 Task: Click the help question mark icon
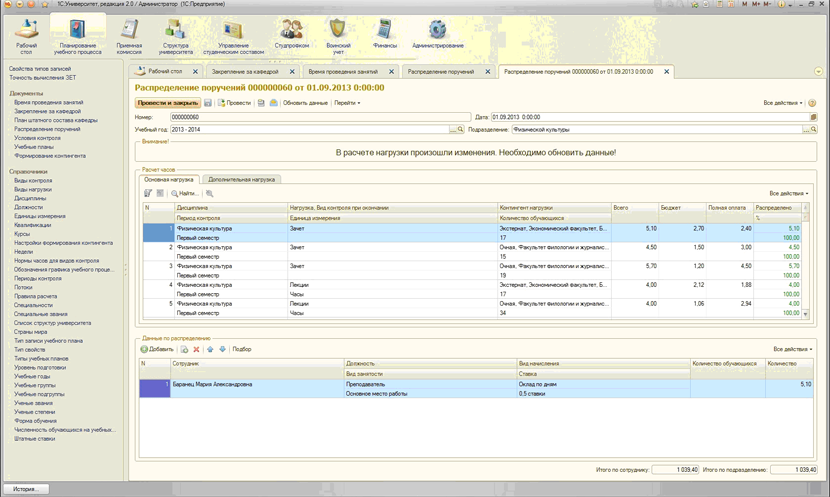point(812,103)
